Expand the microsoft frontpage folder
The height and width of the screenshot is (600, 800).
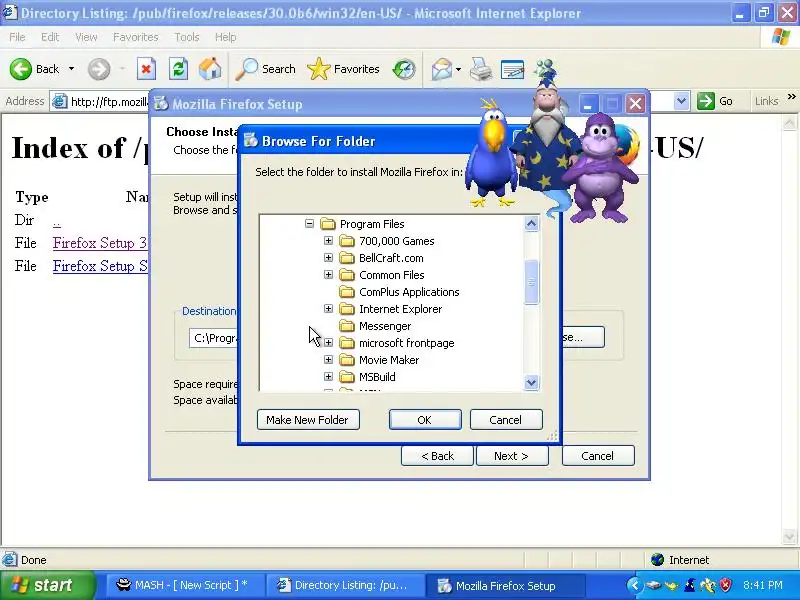(x=328, y=342)
